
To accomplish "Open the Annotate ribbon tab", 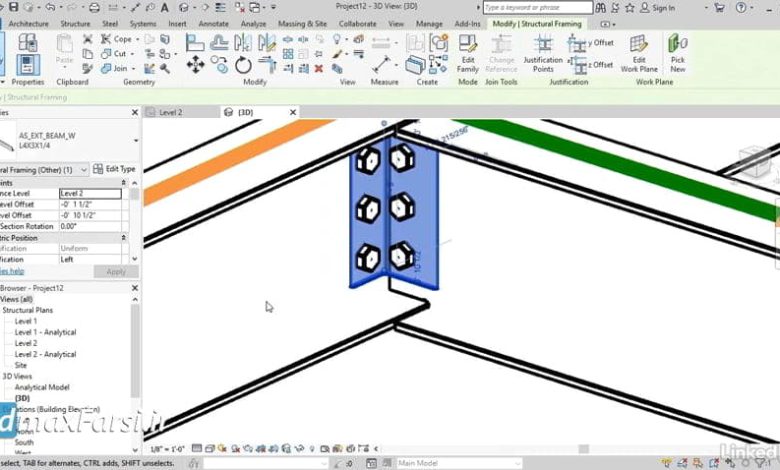I will (x=213, y=24).
